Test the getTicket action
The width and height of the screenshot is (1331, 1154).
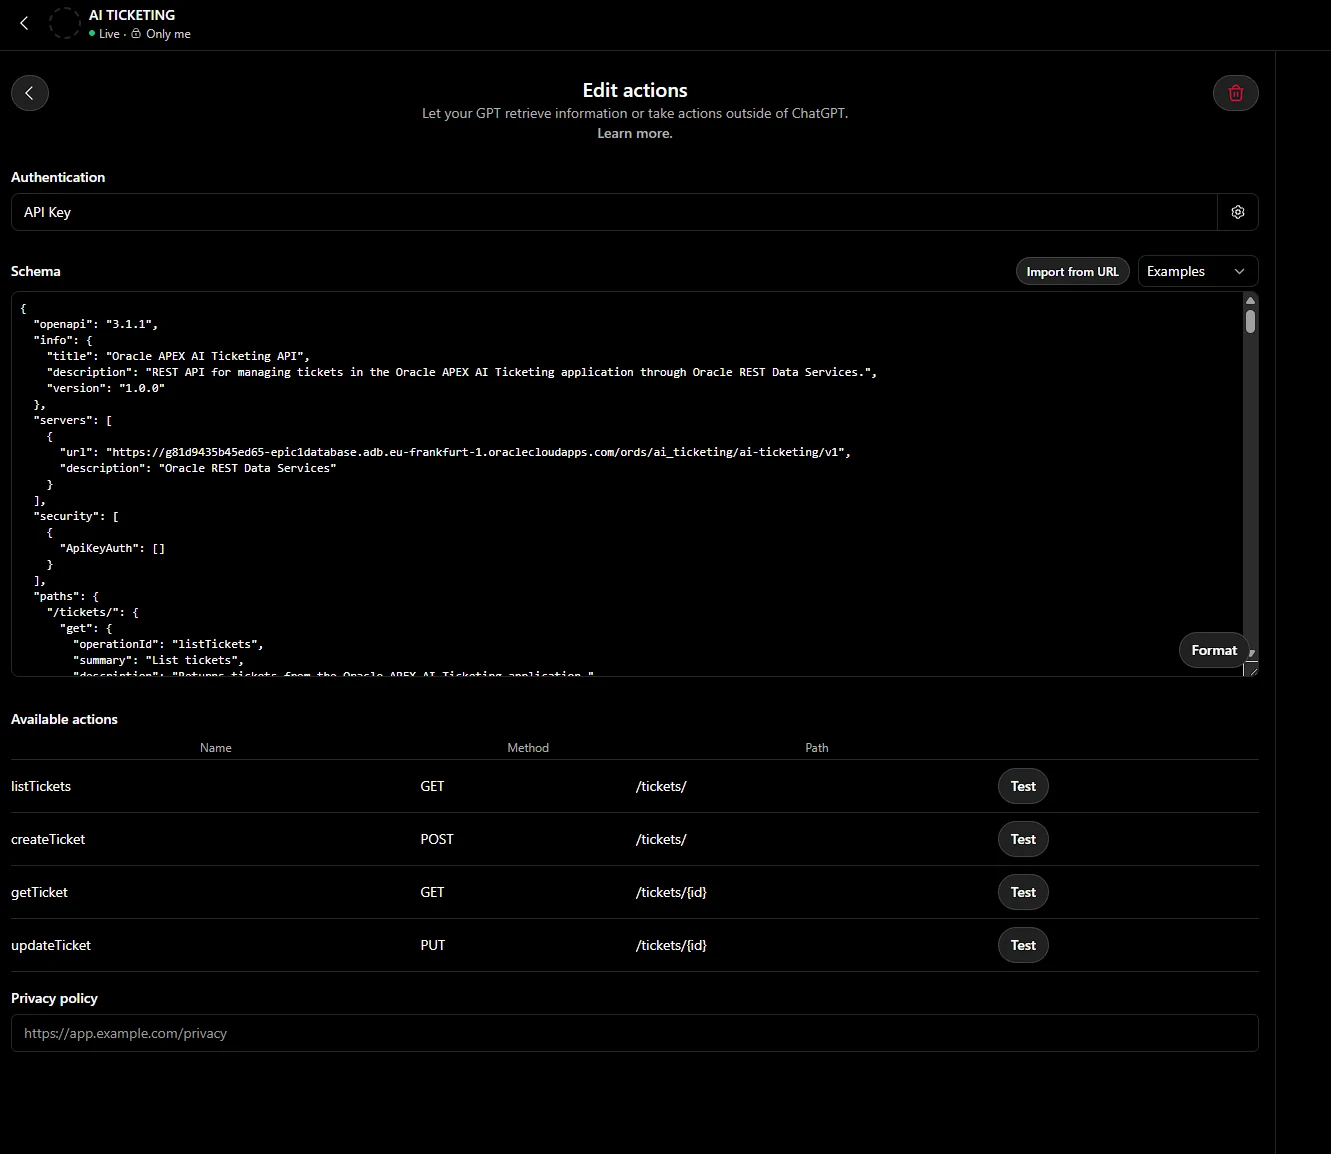[1023, 892]
